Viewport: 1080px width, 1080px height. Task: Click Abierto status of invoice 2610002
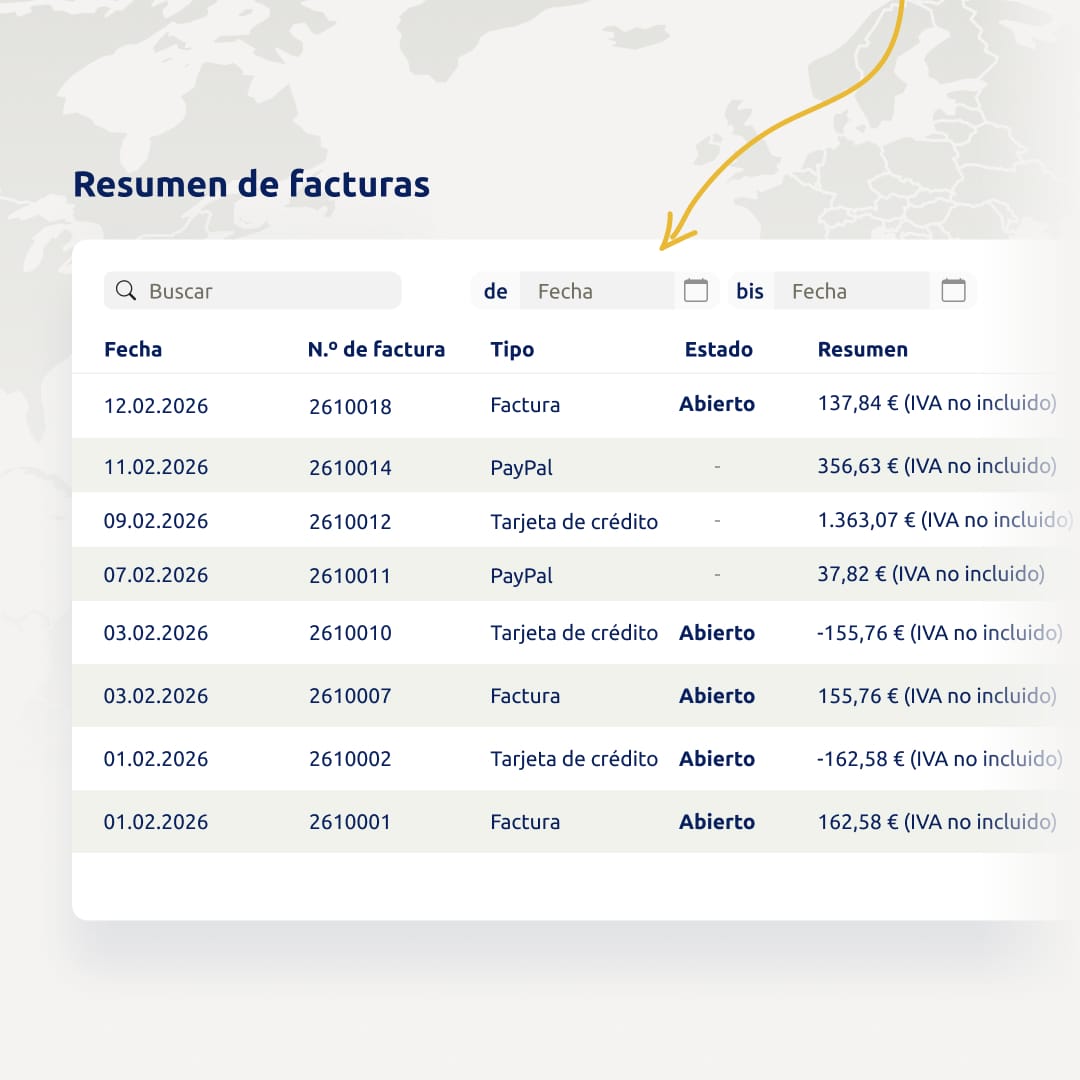(x=717, y=759)
